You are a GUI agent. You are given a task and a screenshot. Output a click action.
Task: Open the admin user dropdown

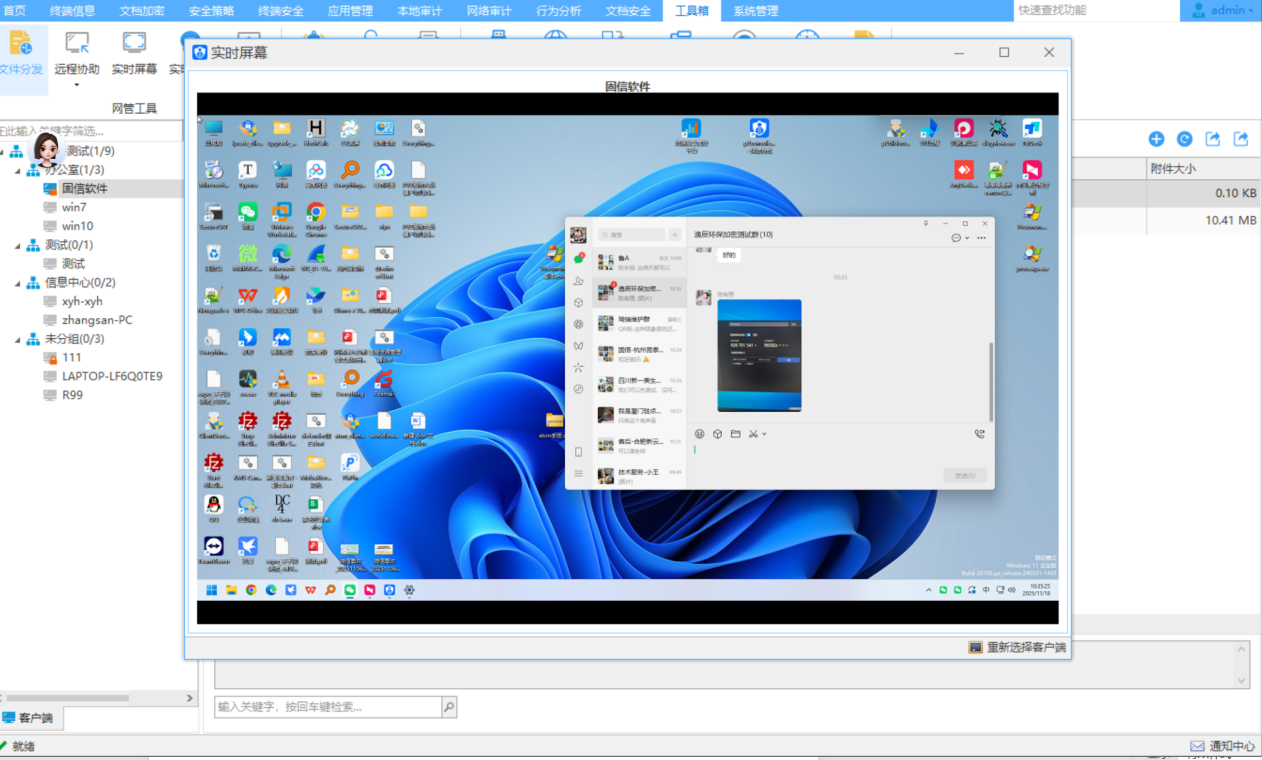(1221, 11)
